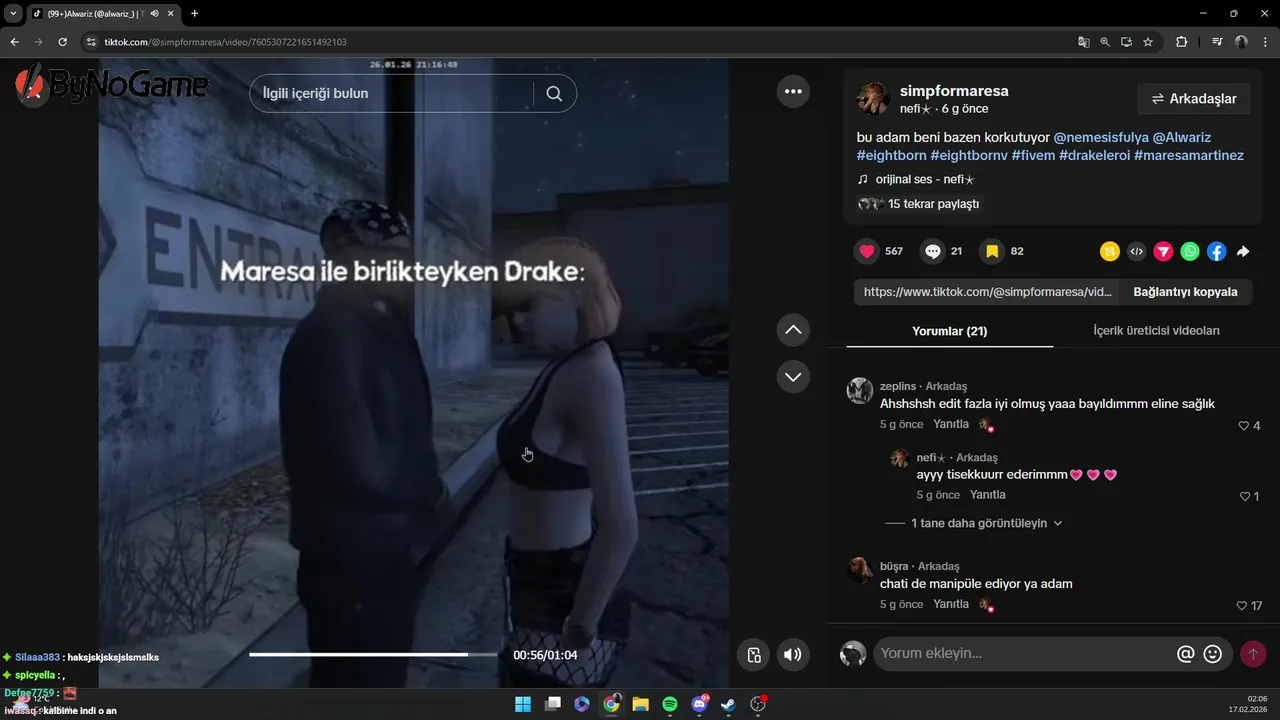1280x720 pixels.
Task: Open a new Chrome tab
Action: [x=194, y=13]
